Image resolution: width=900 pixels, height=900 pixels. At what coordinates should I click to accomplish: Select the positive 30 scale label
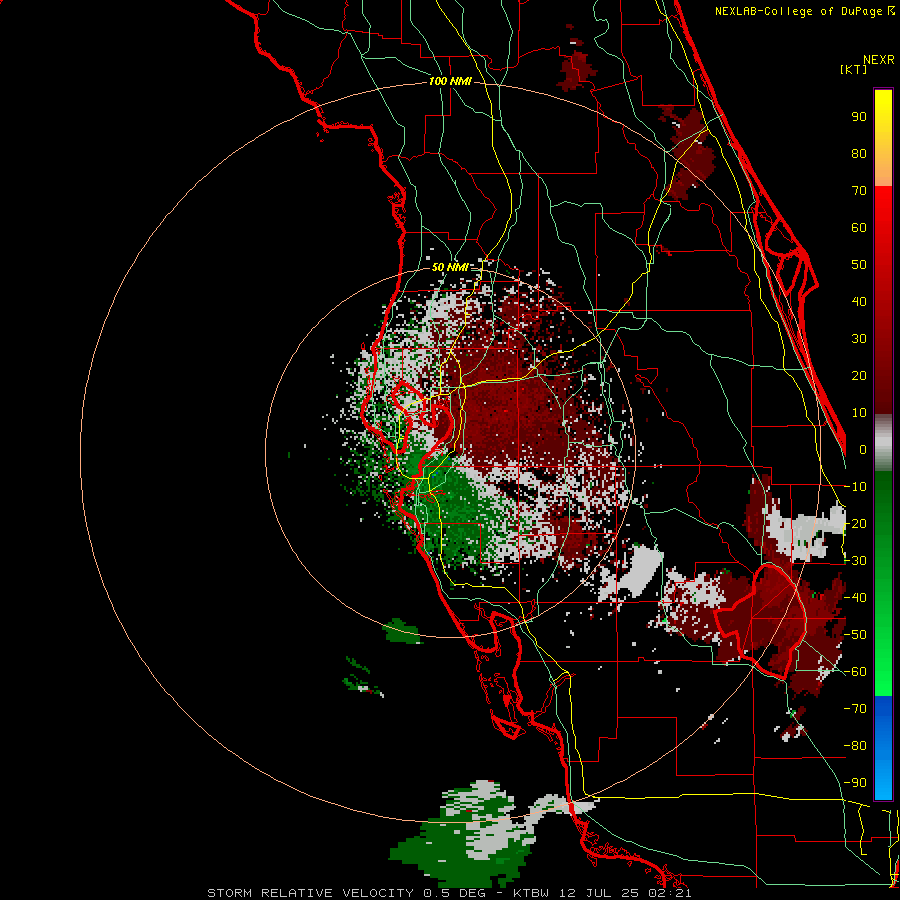coord(859,339)
